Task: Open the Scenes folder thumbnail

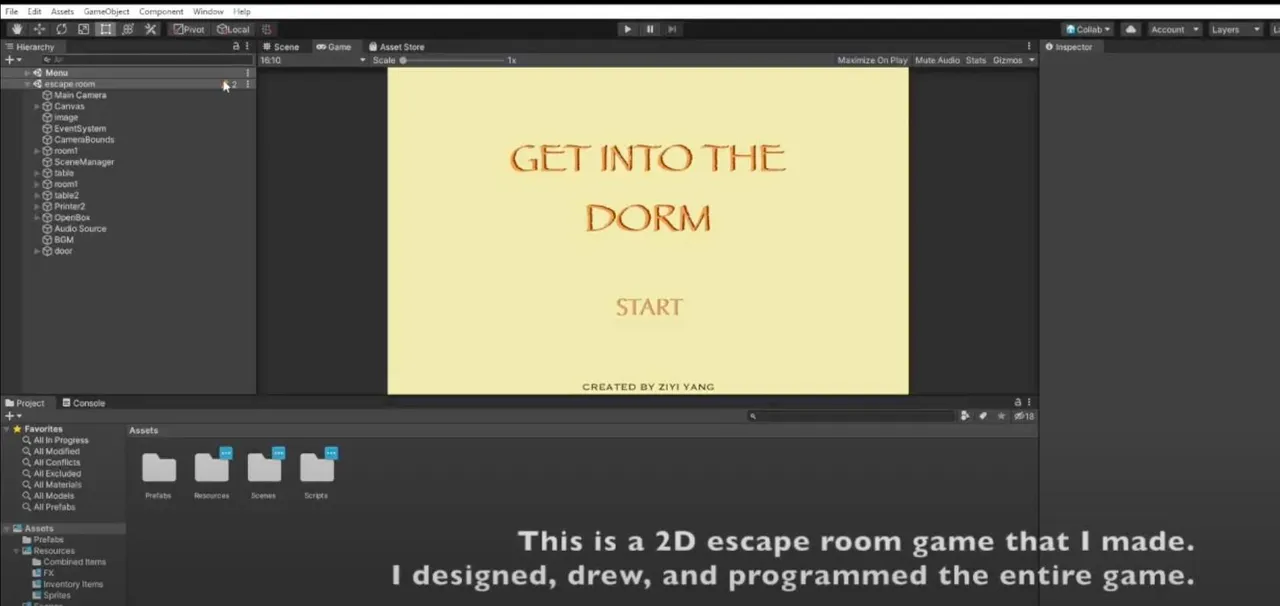Action: pos(264,468)
